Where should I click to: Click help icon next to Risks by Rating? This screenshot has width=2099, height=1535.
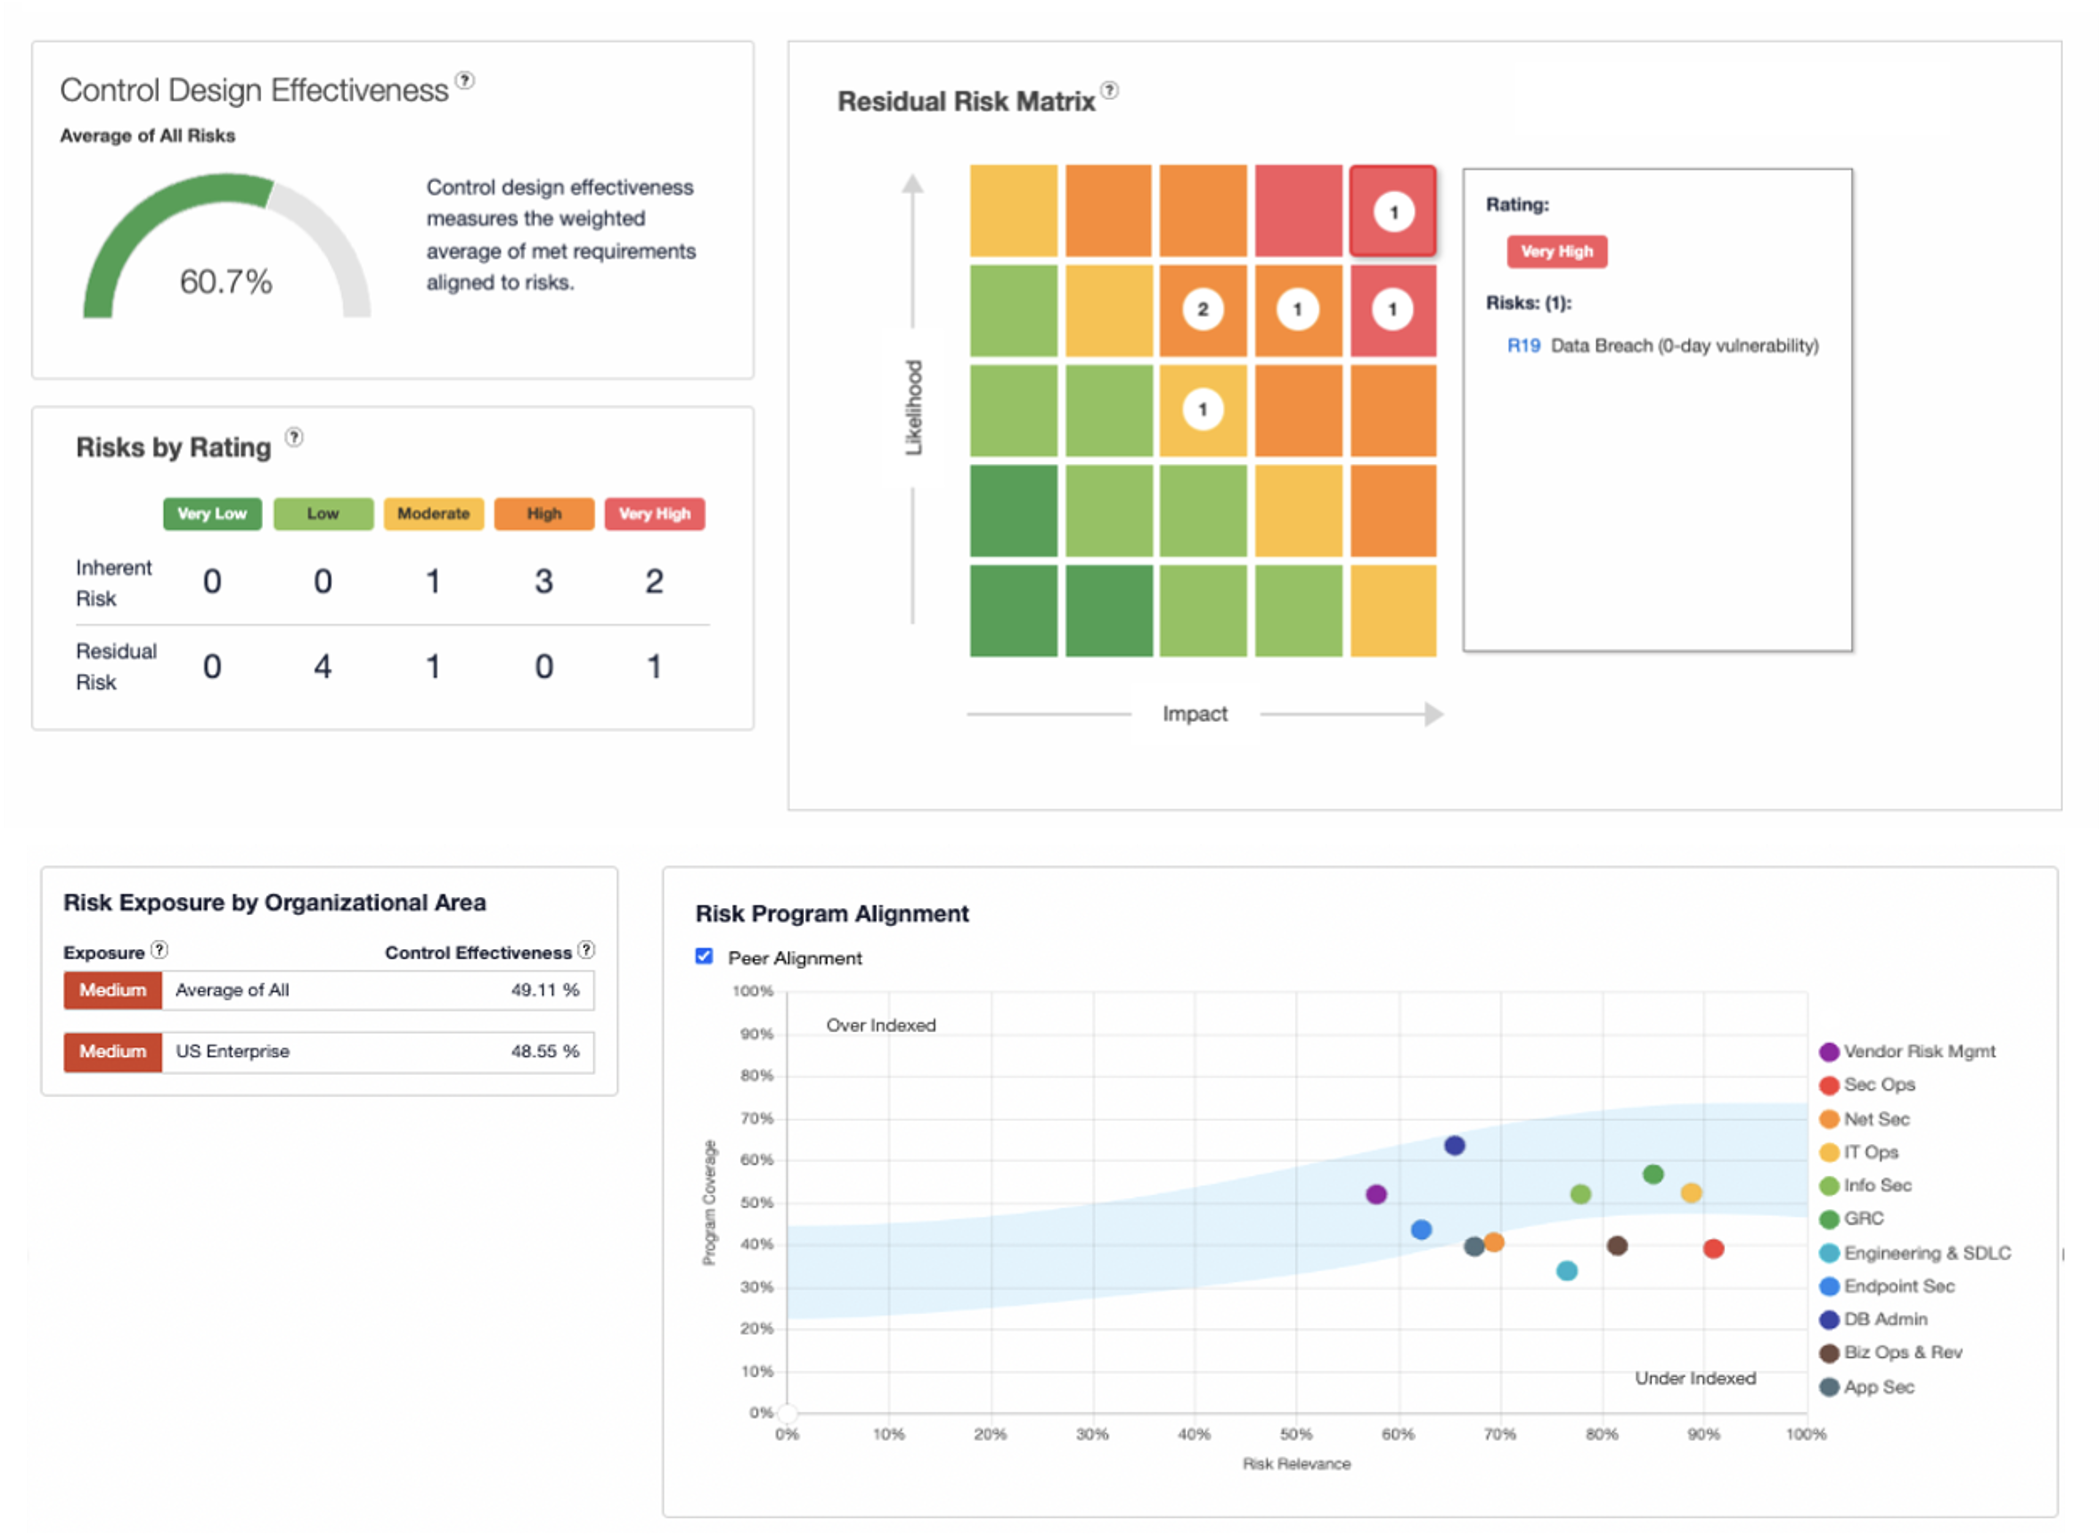(294, 437)
